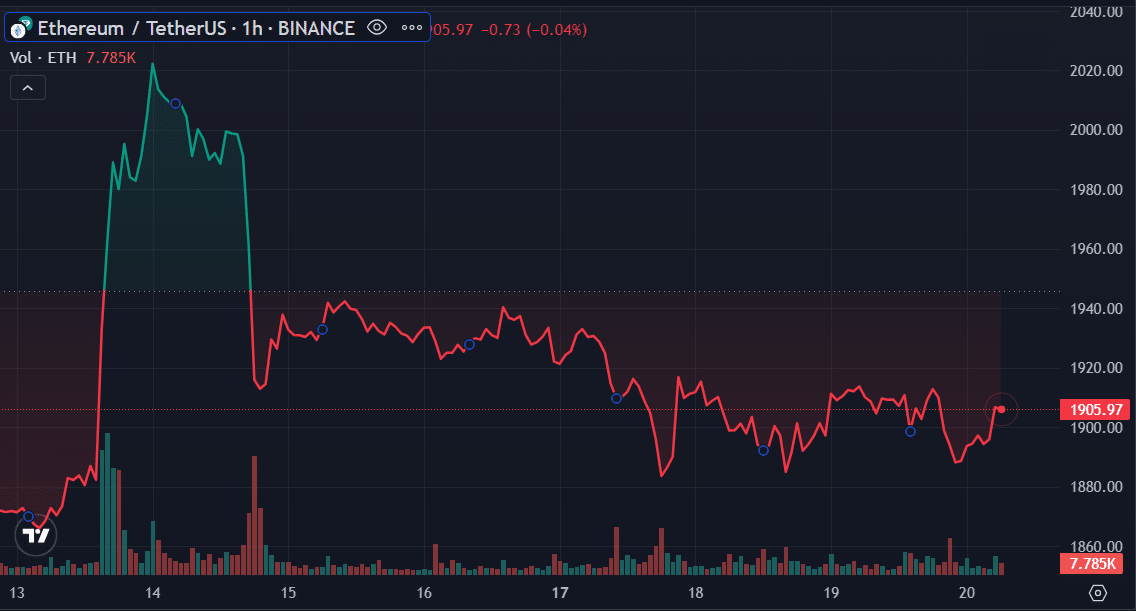Click the pulsing last price dot
This screenshot has width=1136, height=611.
coord(1001,410)
